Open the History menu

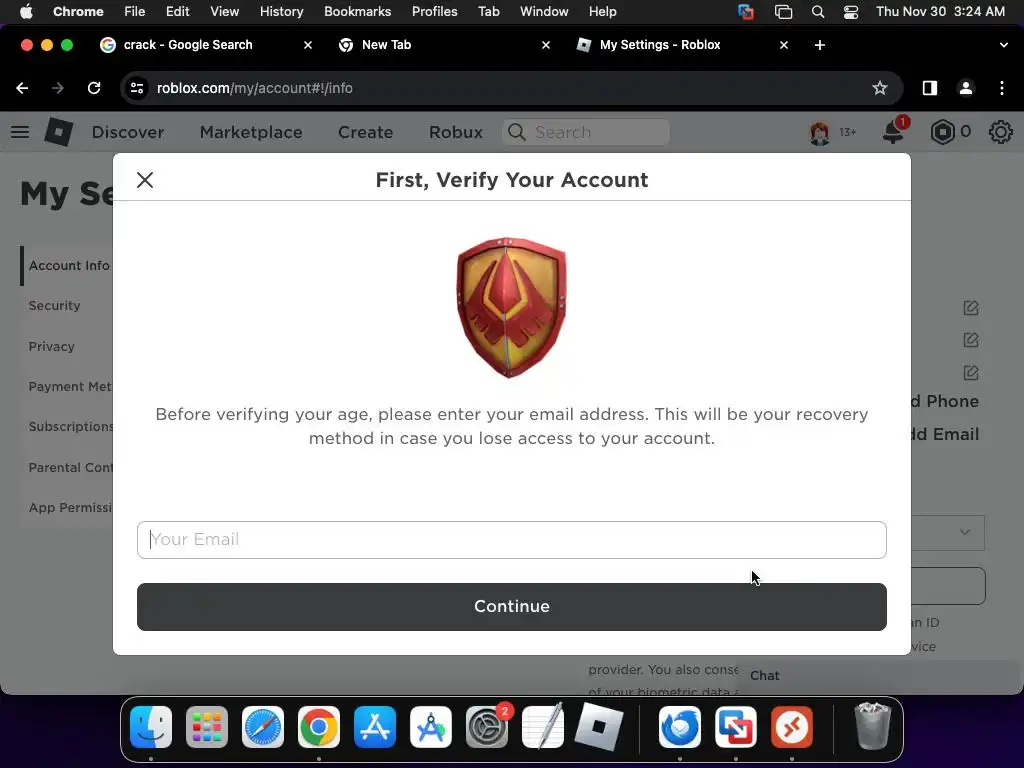[x=281, y=11]
